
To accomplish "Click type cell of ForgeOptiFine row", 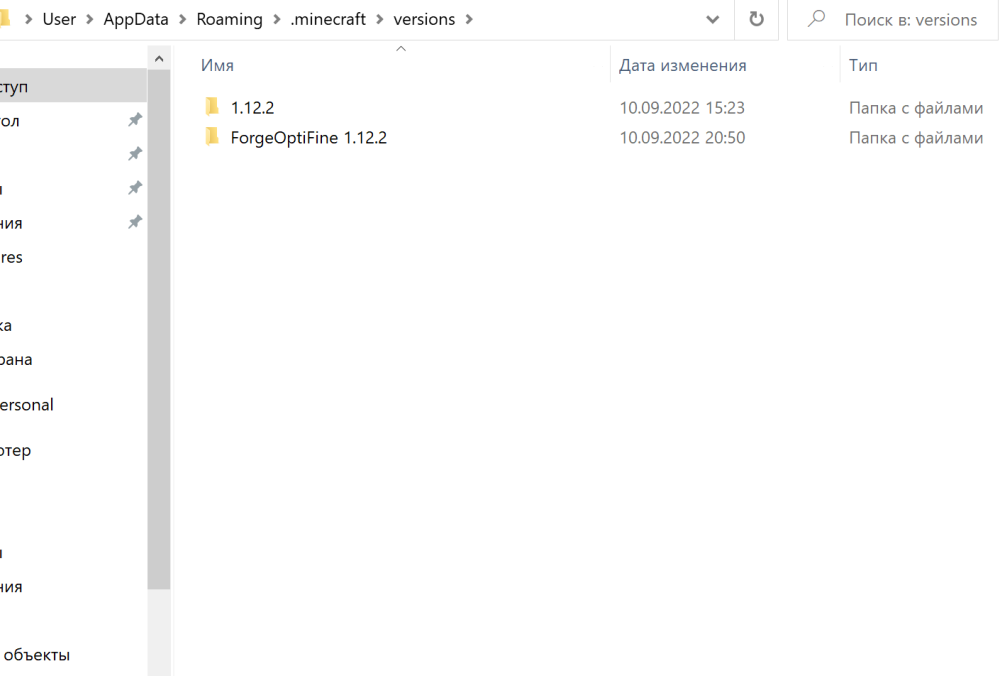I will click(x=916, y=138).
